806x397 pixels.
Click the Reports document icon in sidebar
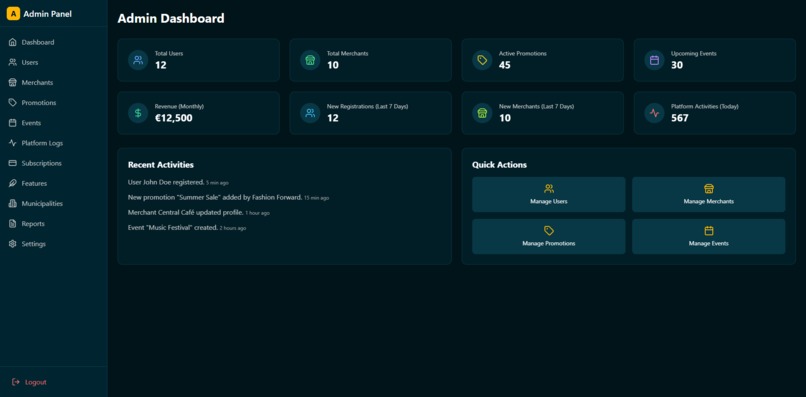coord(13,224)
